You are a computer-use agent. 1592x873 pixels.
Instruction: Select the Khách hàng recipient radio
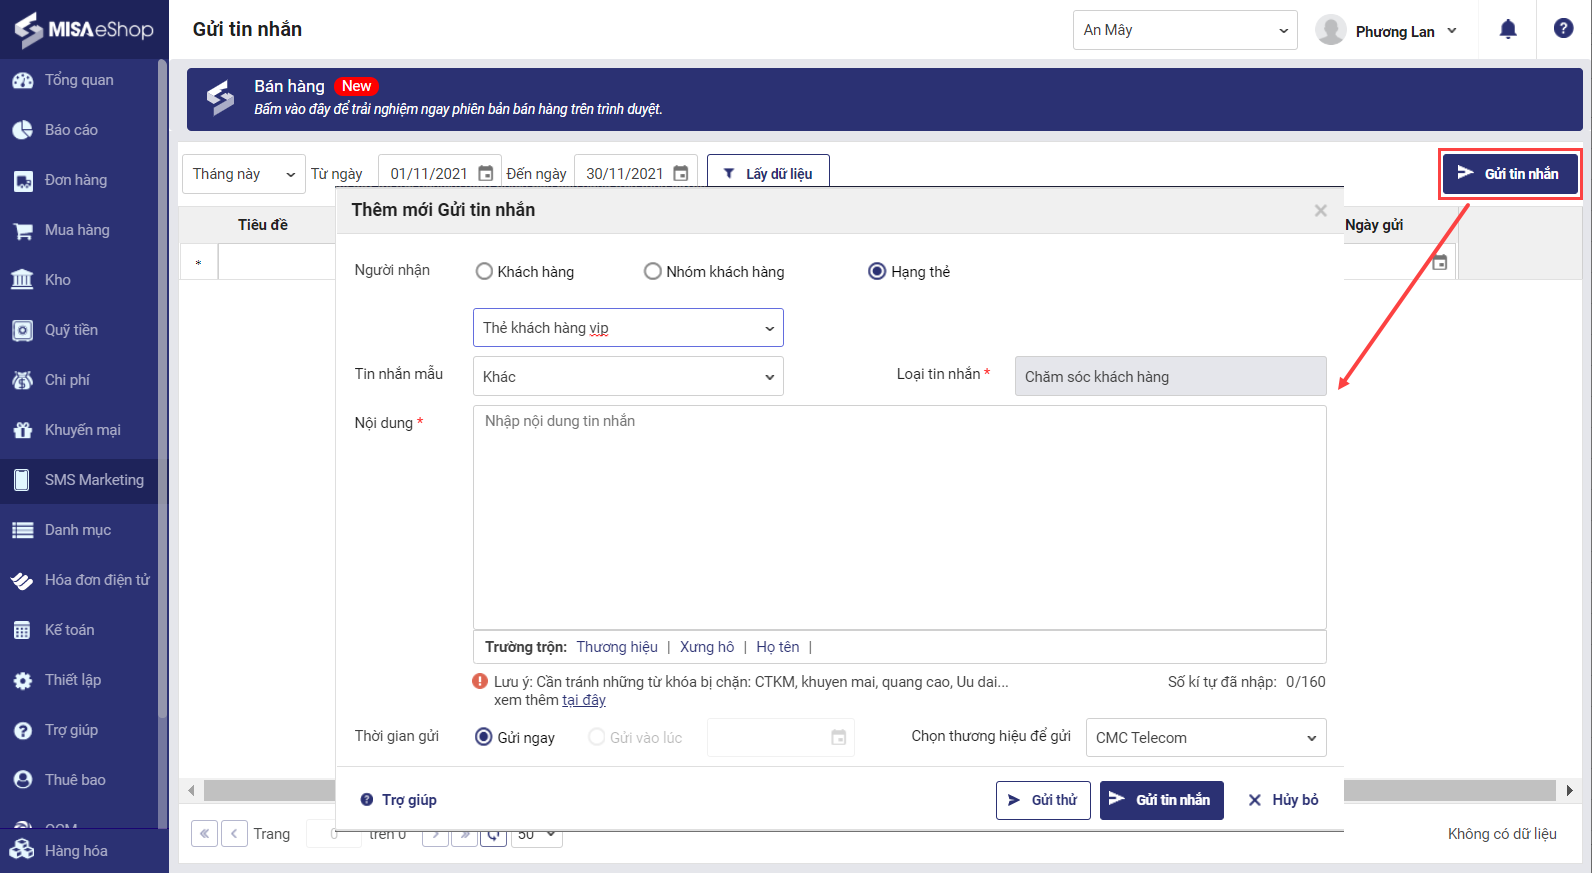(484, 271)
